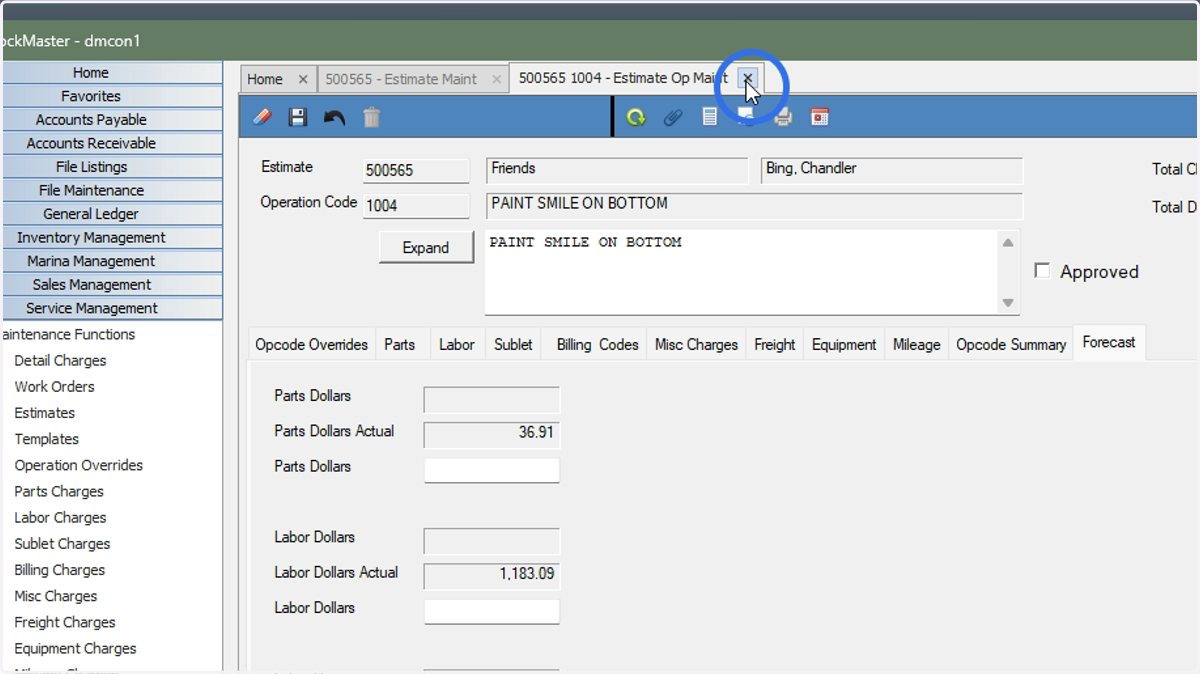This screenshot has width=1200, height=674.
Task: Click the editable Parts Dollars input field
Action: point(492,470)
